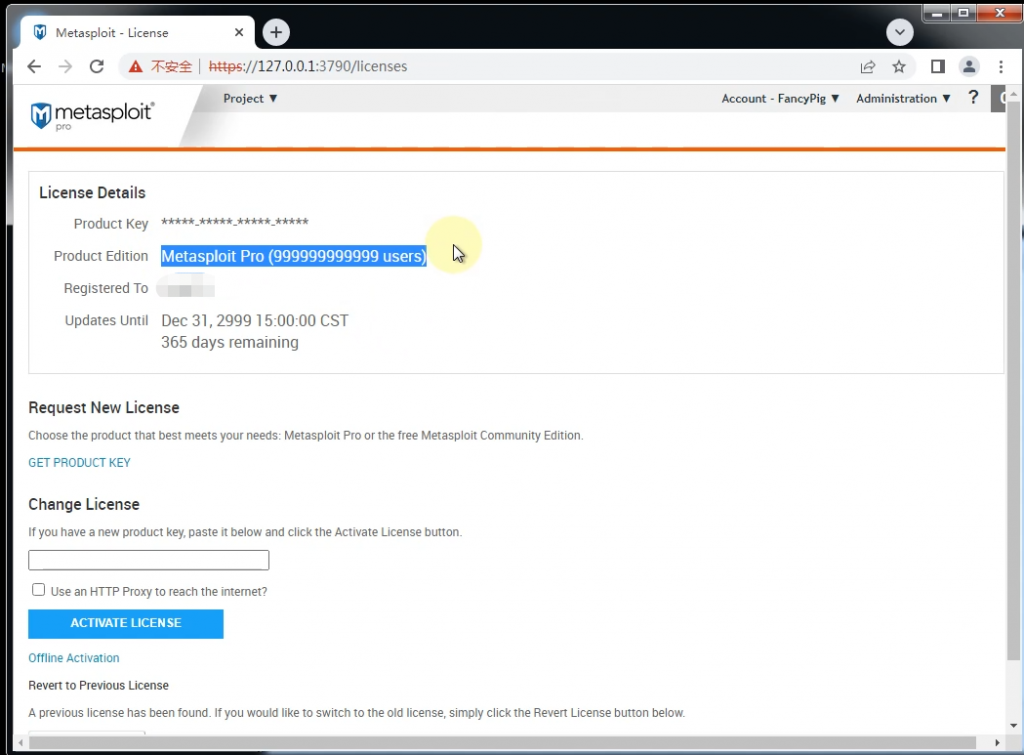Maximize the browser window

click(x=963, y=13)
